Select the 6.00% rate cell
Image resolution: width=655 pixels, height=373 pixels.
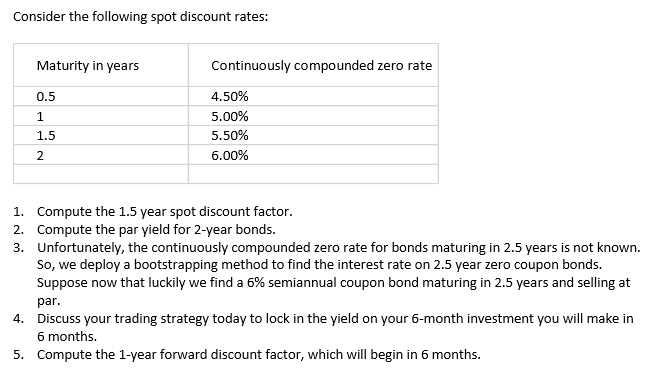313,155
